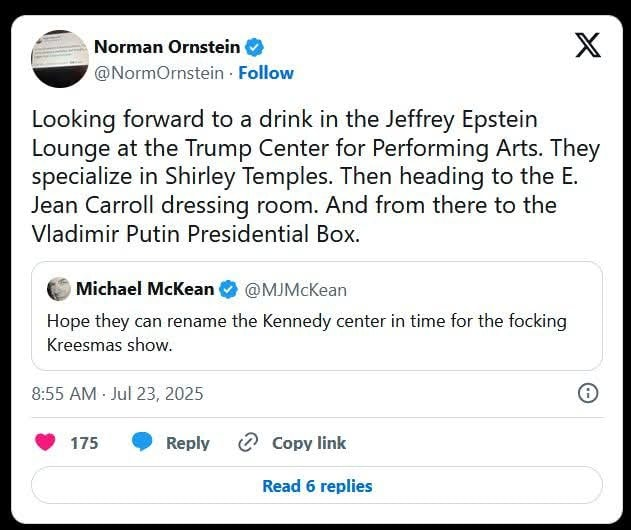Open the 8:55 AM Jul 23, 2025 timestamp
This screenshot has width=631, height=530.
tap(118, 394)
